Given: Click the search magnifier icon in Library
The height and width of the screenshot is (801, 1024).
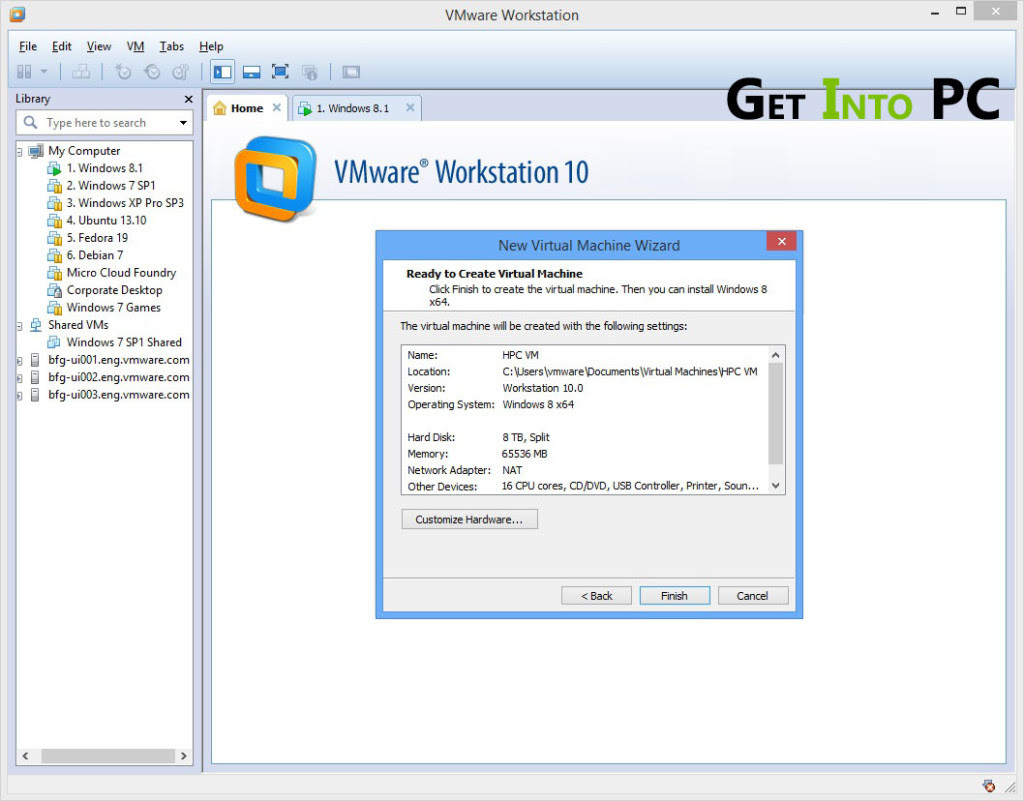Looking at the screenshot, I should pyautogui.click(x=30, y=122).
